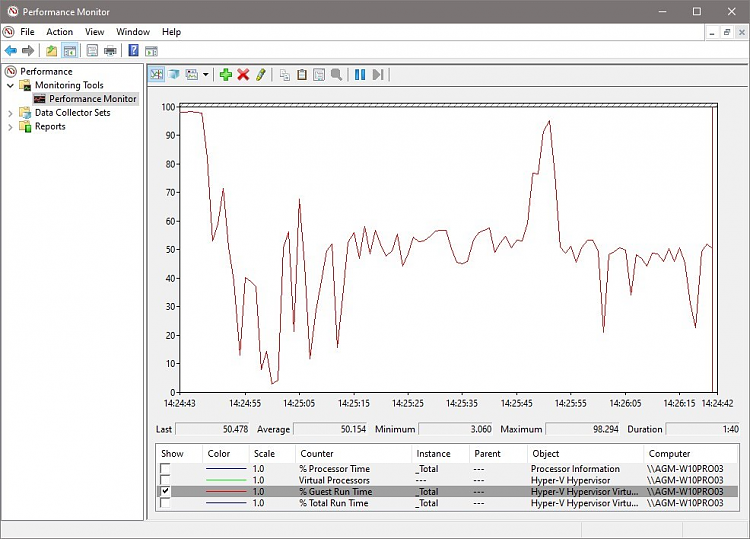Click View Log Data icon
Image resolution: width=750 pixels, height=539 pixels.
pyautogui.click(x=174, y=75)
